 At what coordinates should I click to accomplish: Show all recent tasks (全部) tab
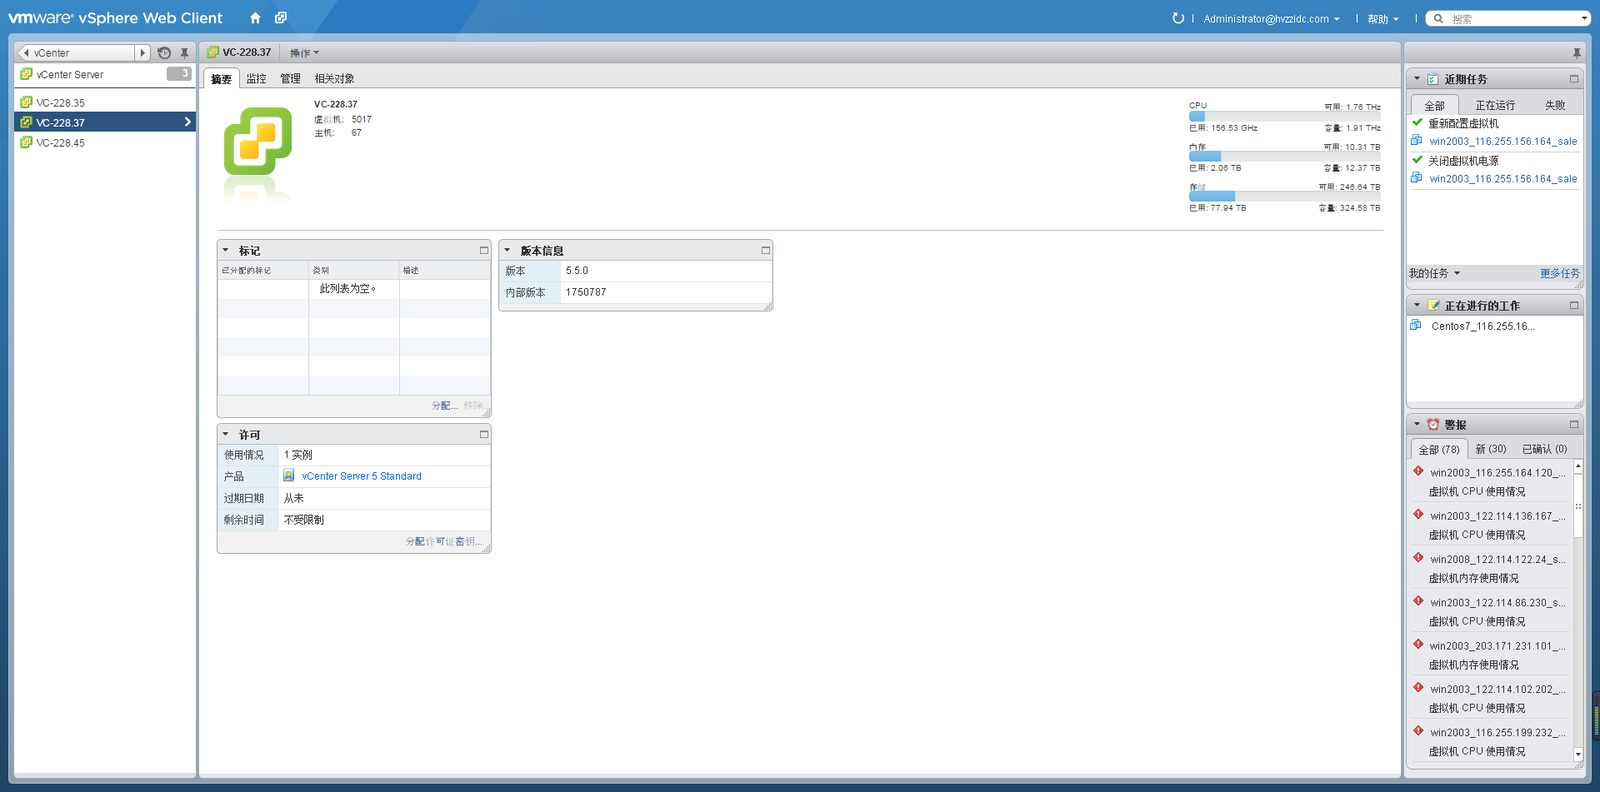(1435, 105)
